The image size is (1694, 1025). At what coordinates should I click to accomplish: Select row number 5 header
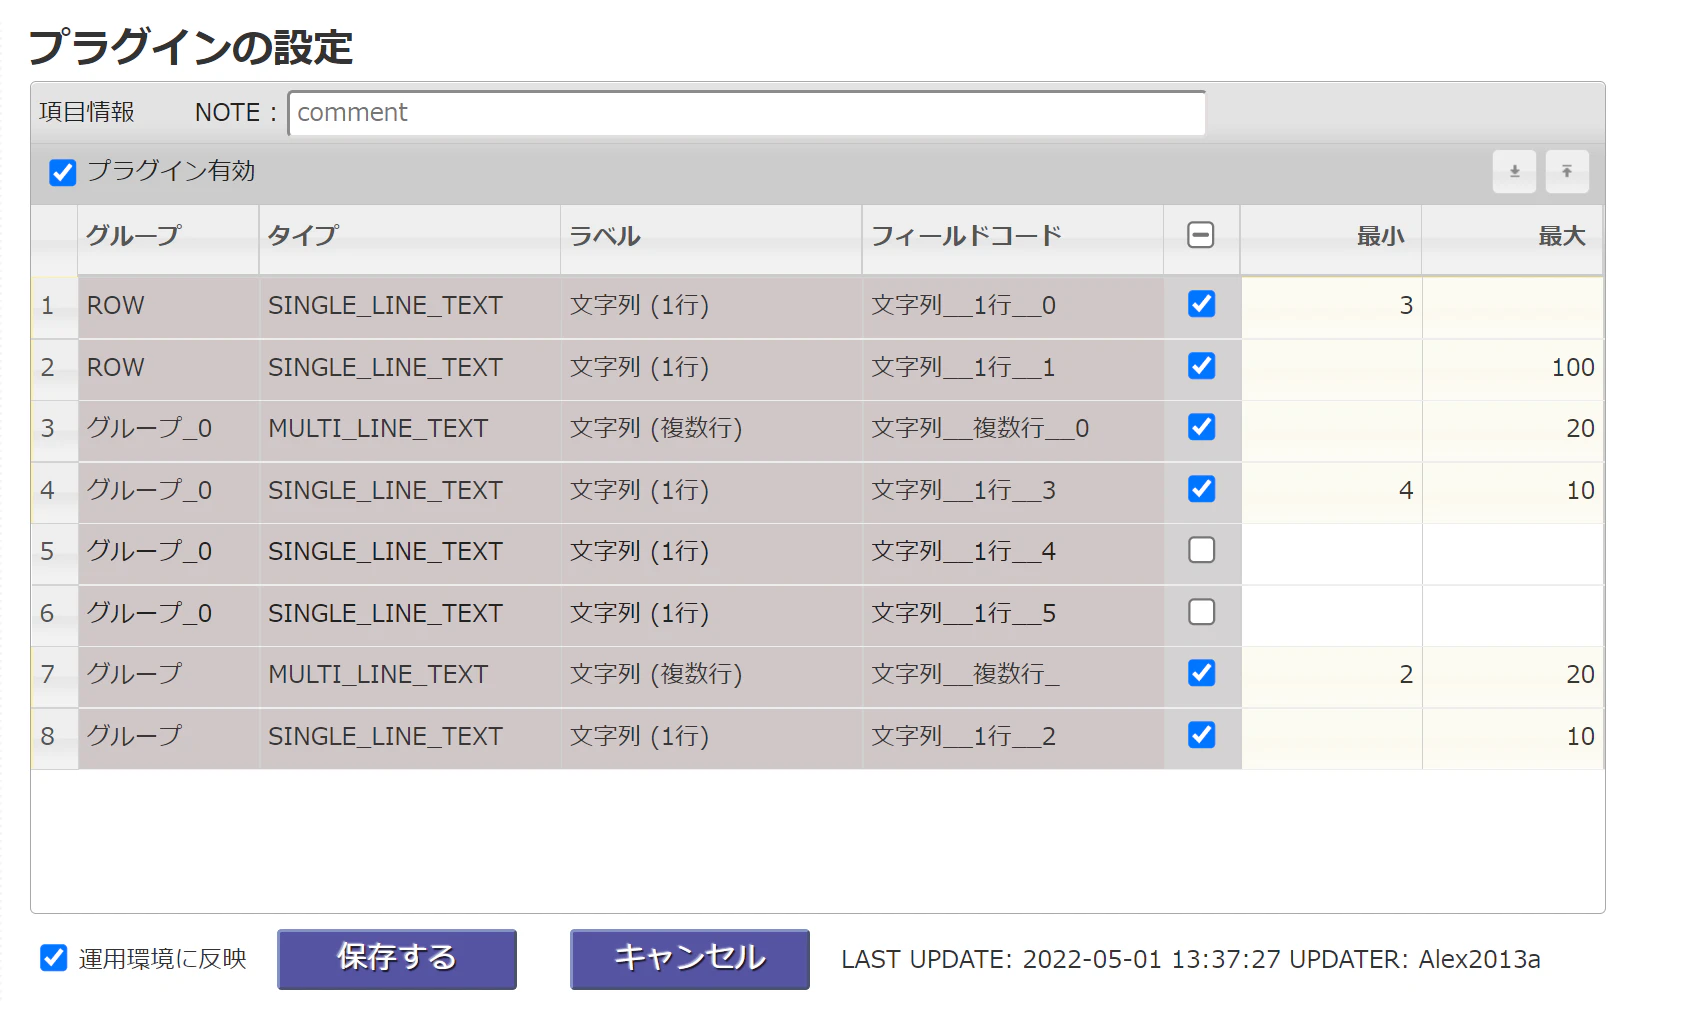pyautogui.click(x=54, y=552)
